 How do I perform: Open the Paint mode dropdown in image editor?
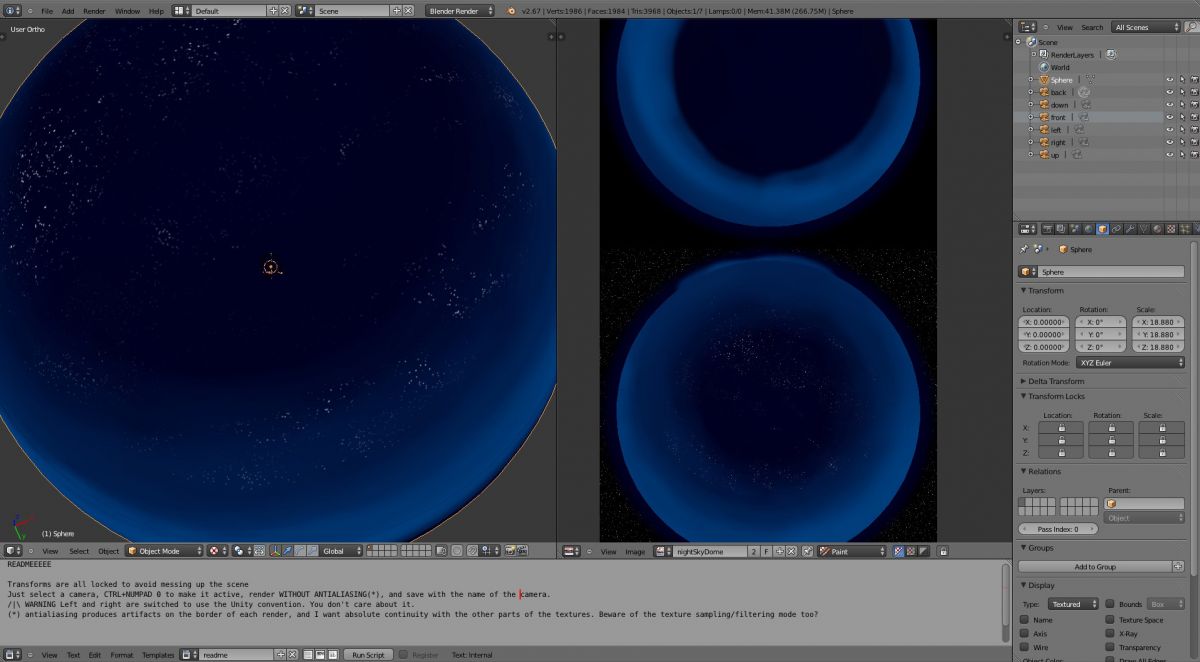tap(851, 551)
